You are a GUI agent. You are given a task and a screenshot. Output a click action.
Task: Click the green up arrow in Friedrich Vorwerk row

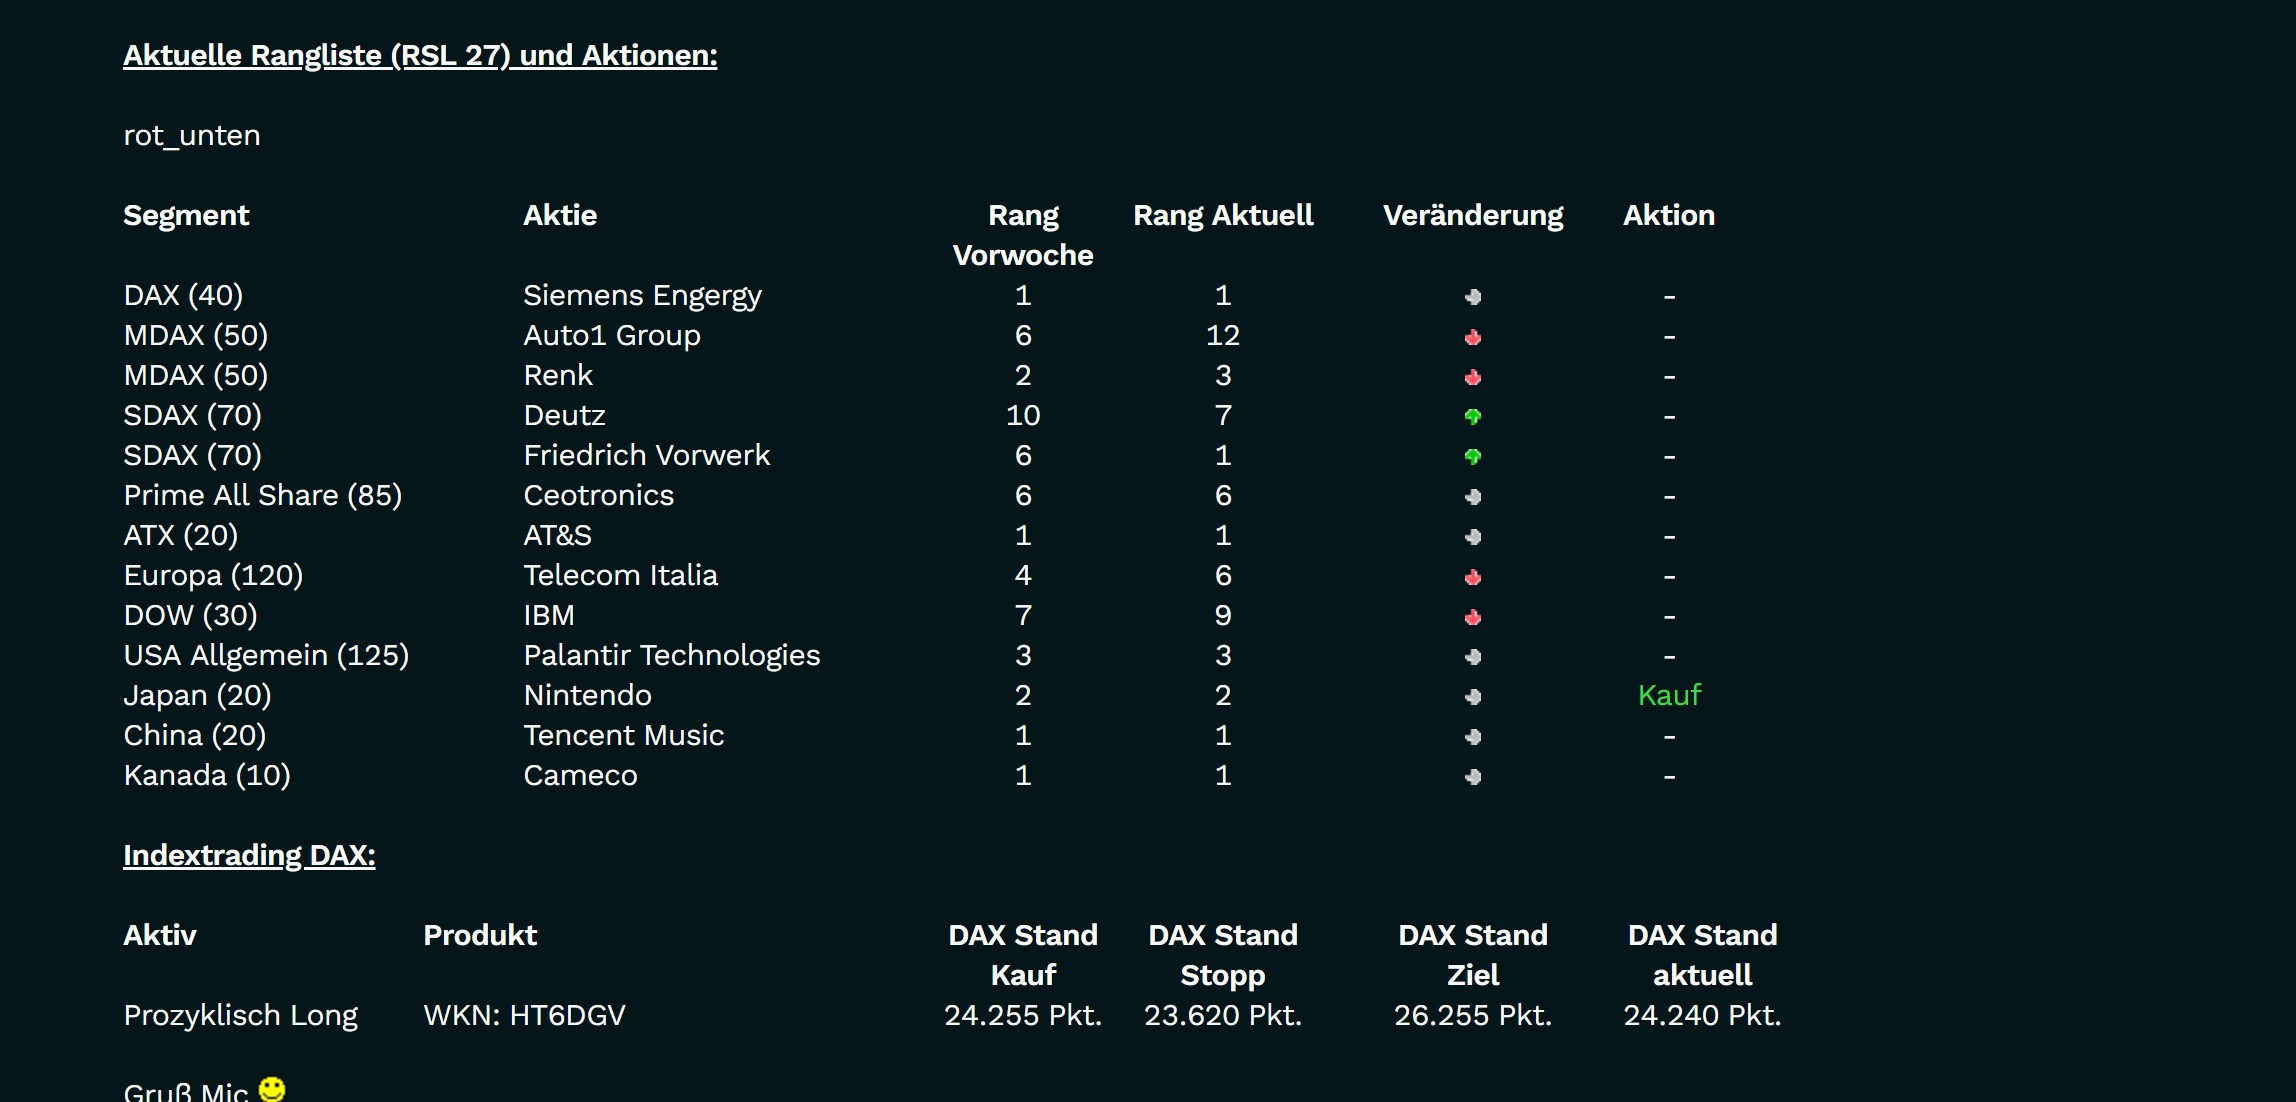click(1473, 457)
